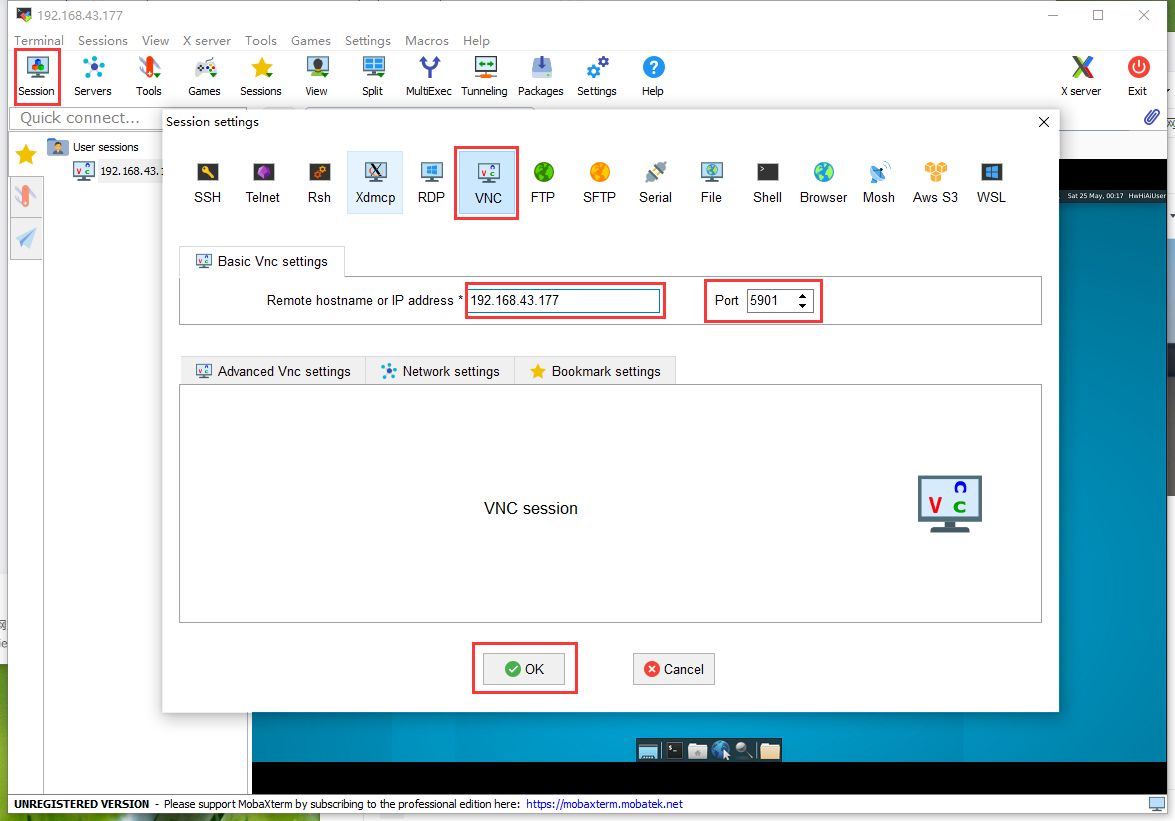Screen dimensions: 1175x821
Task: Click the View toolbar icon
Action: (x=316, y=76)
